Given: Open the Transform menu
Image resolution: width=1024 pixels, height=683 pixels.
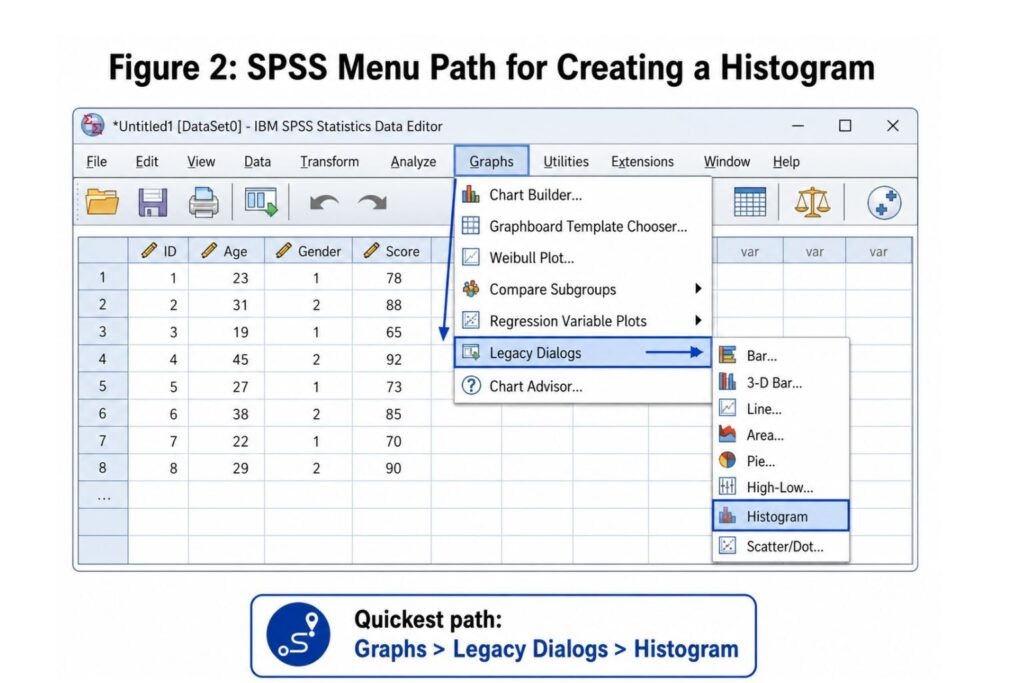Looking at the screenshot, I should [330, 161].
